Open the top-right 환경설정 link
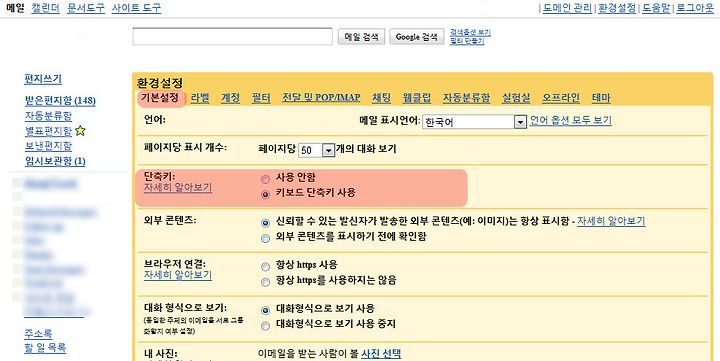Image resolution: width=720 pixels, height=361 pixels. [x=617, y=8]
